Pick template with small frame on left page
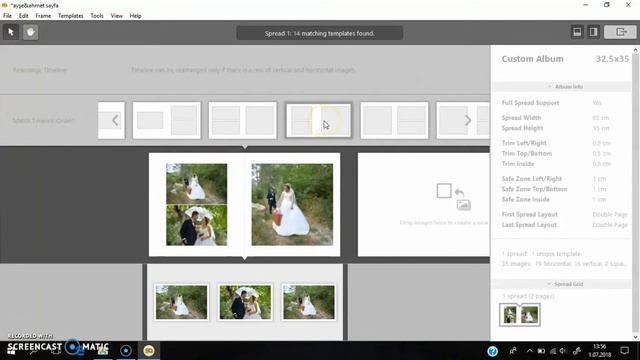 [x=167, y=120]
